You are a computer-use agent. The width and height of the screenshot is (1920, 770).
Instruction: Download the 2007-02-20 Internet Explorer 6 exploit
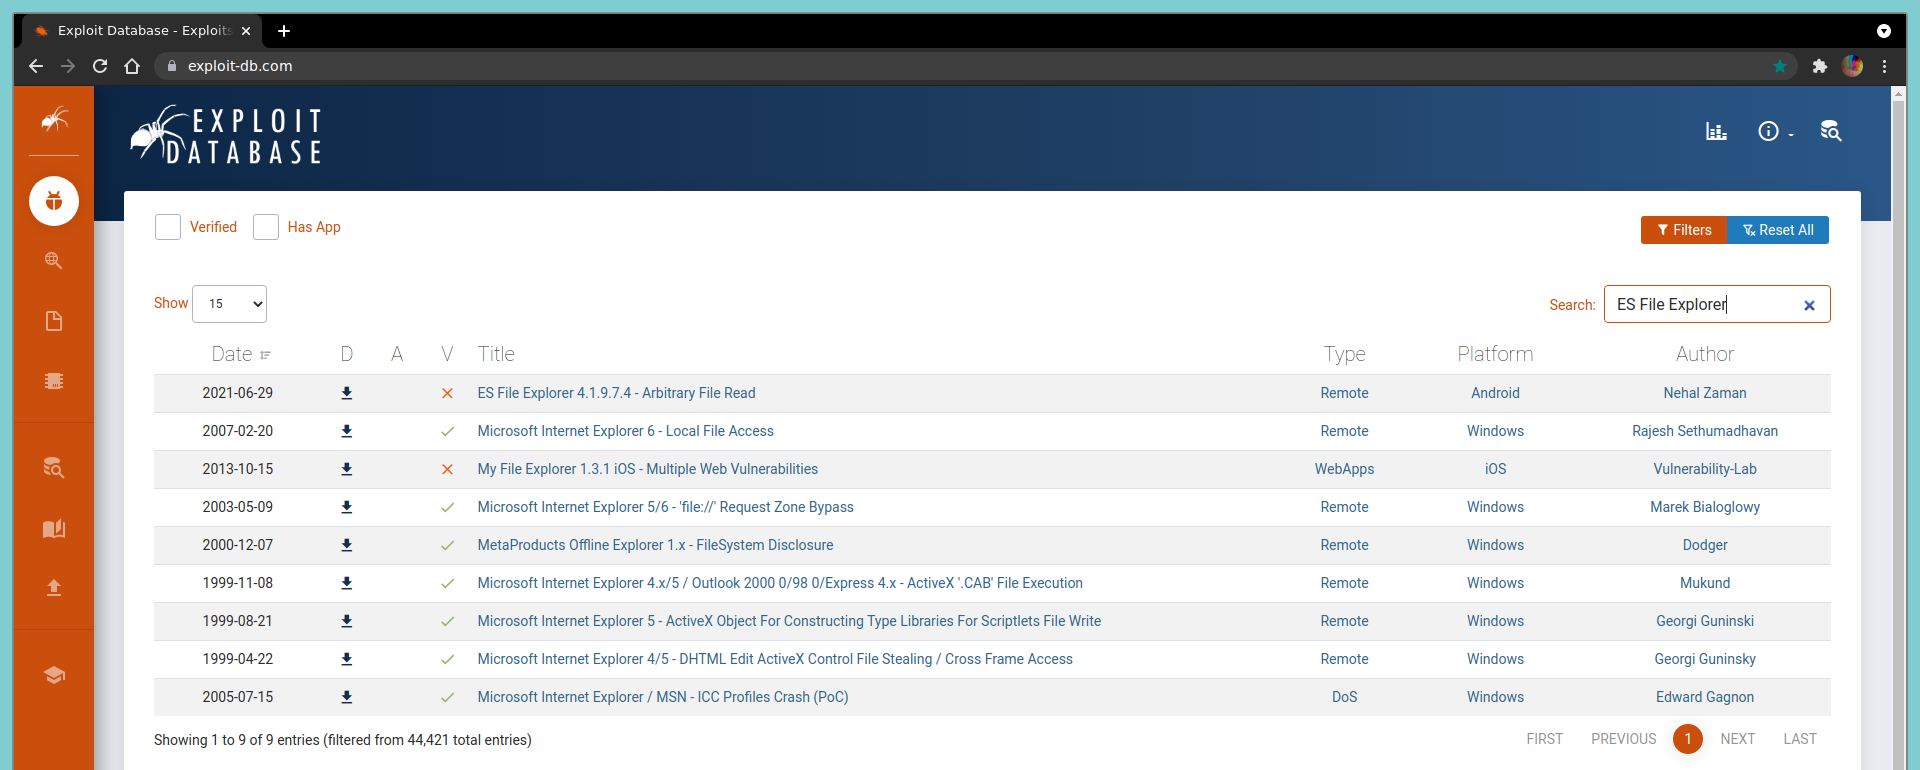tap(347, 431)
